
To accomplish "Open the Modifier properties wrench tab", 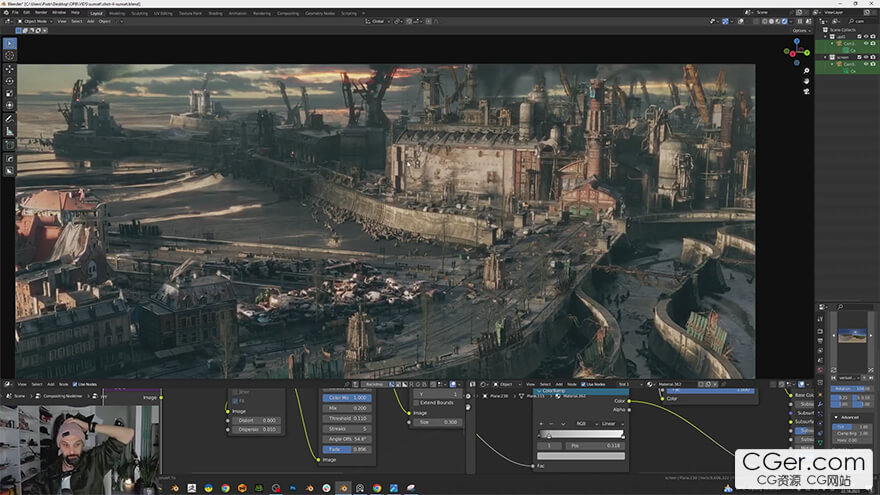I will coord(820,404).
